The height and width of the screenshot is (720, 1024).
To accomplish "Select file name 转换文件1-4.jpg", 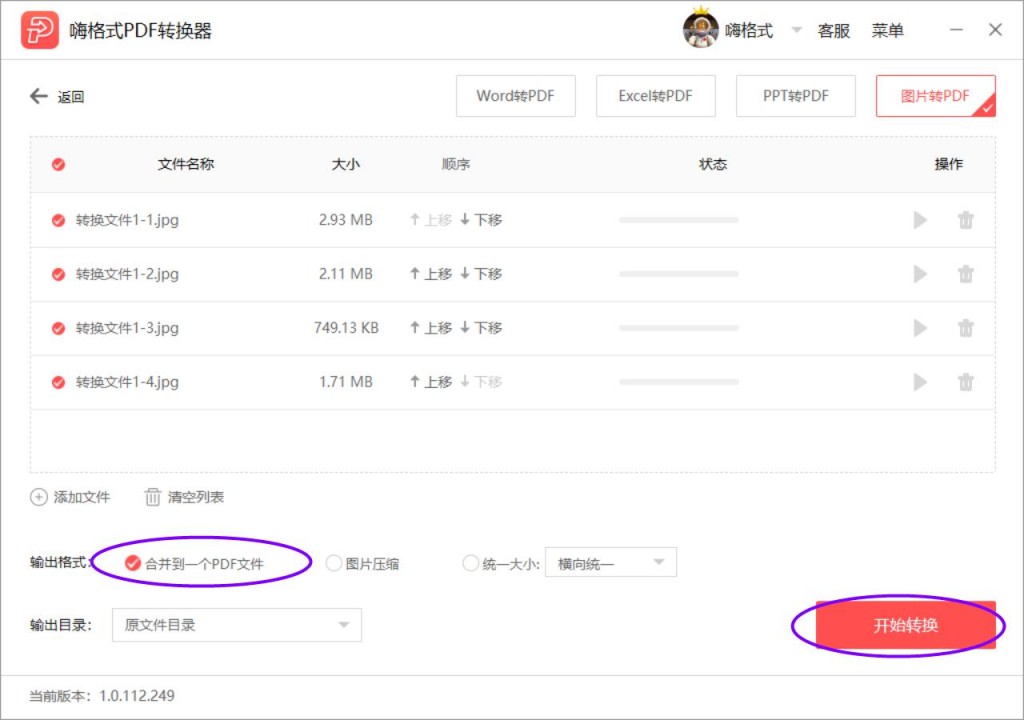I will click(x=127, y=382).
